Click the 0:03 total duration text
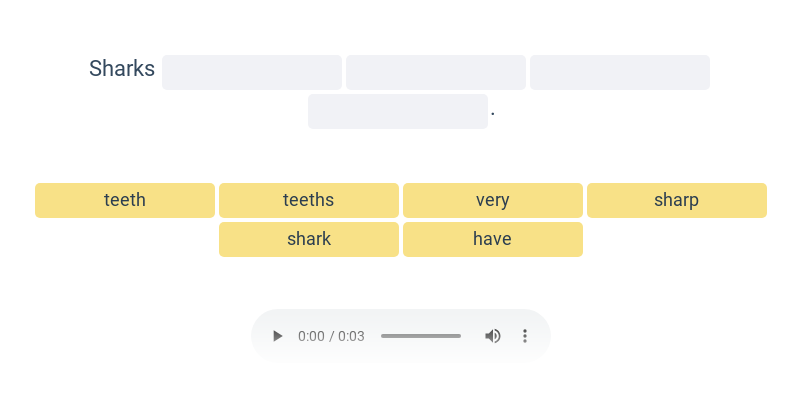The height and width of the screenshot is (400, 800). [x=352, y=336]
